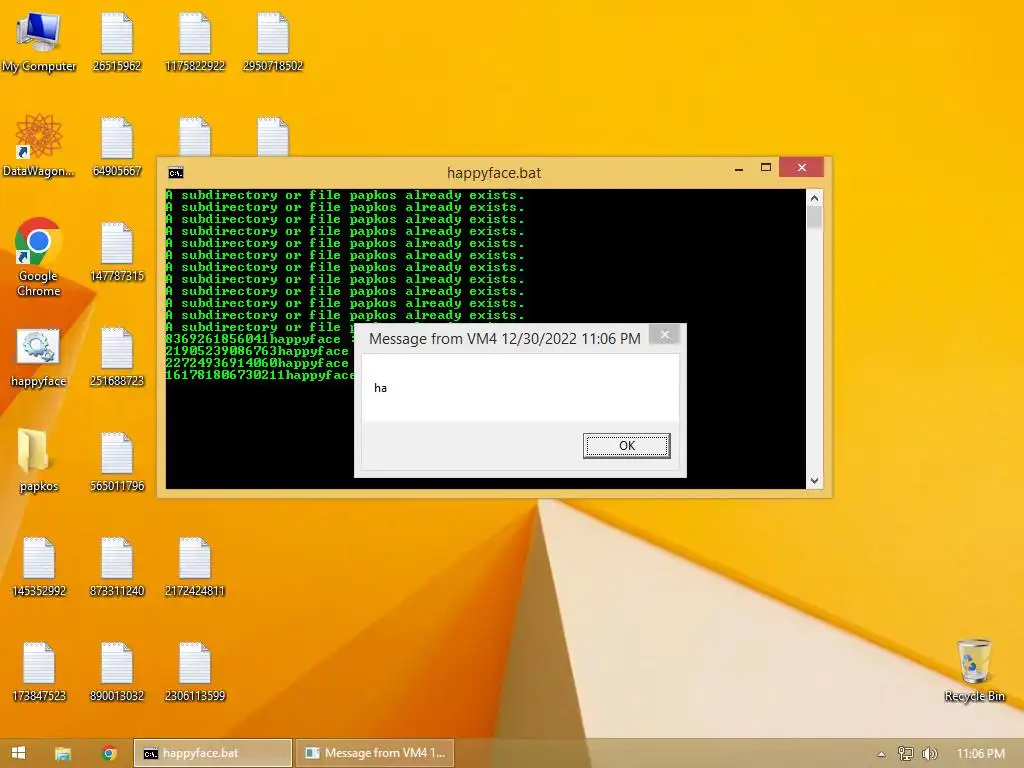Screen dimensions: 1024x768
Task: Maximize the happyface.bat window
Action: click(x=766, y=168)
